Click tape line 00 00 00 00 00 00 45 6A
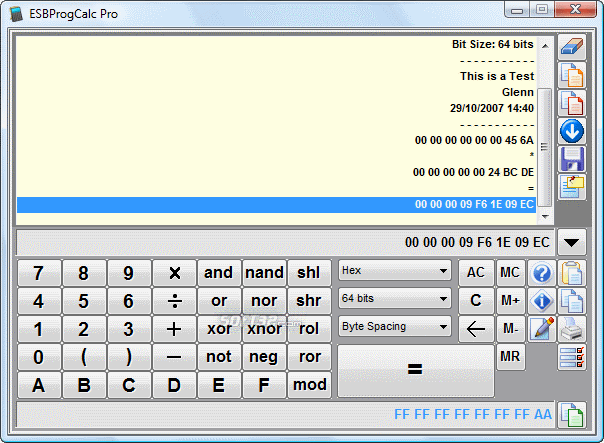The image size is (604, 443). 474,140
